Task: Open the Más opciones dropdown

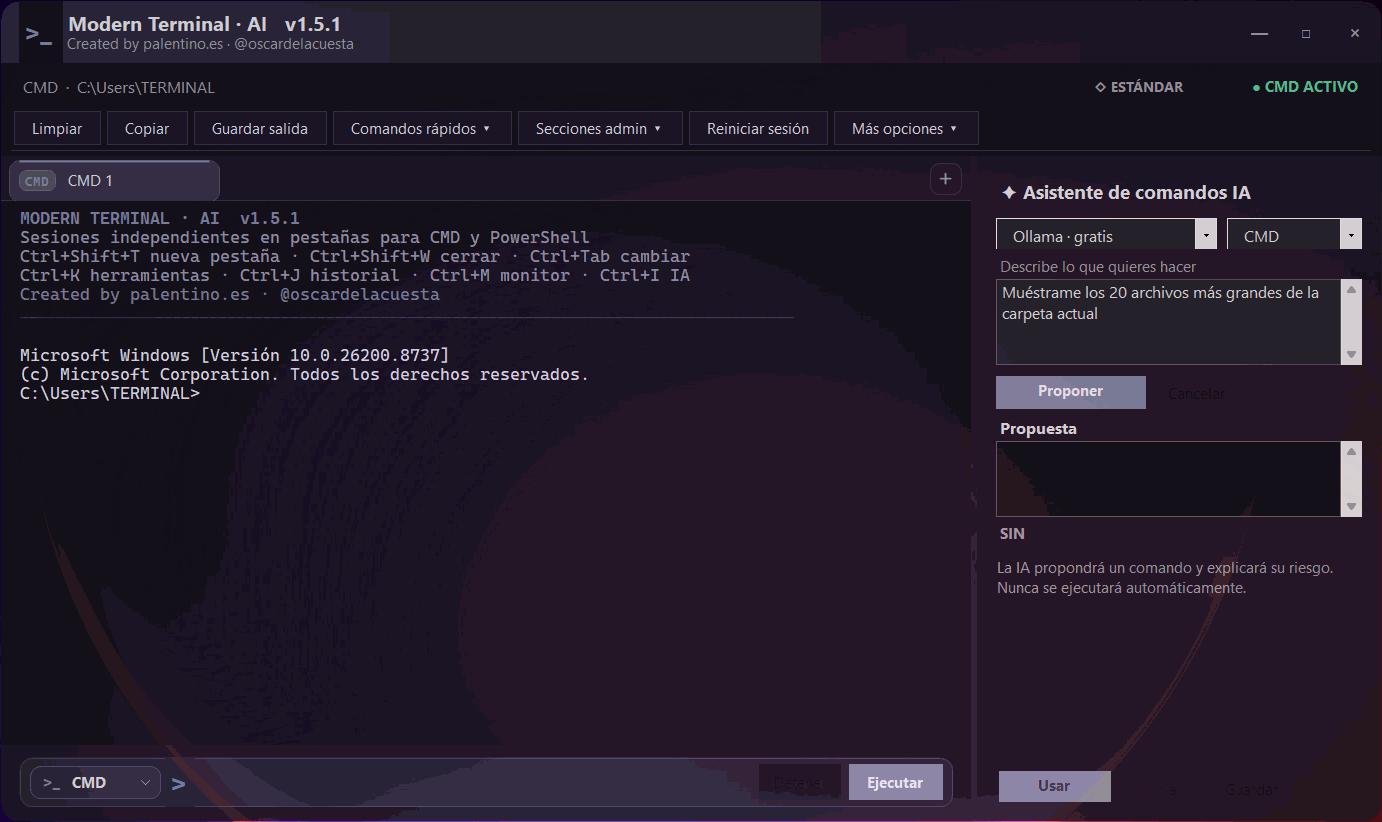Action: pos(906,128)
